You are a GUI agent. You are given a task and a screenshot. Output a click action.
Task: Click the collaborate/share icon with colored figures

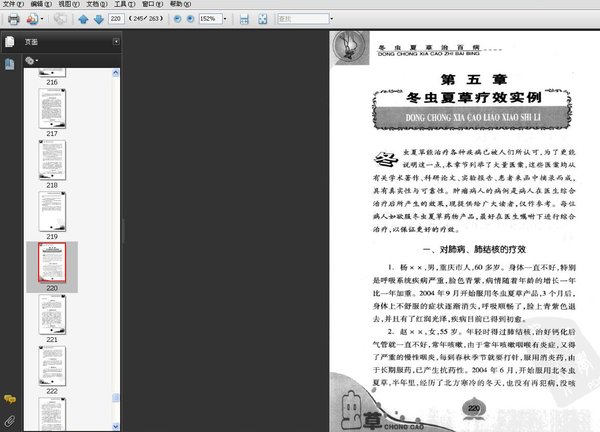pos(33,19)
